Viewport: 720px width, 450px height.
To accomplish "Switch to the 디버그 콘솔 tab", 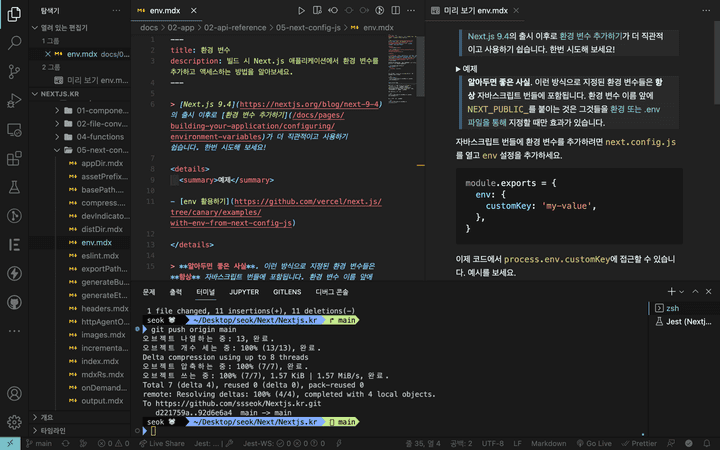I will 332,292.
